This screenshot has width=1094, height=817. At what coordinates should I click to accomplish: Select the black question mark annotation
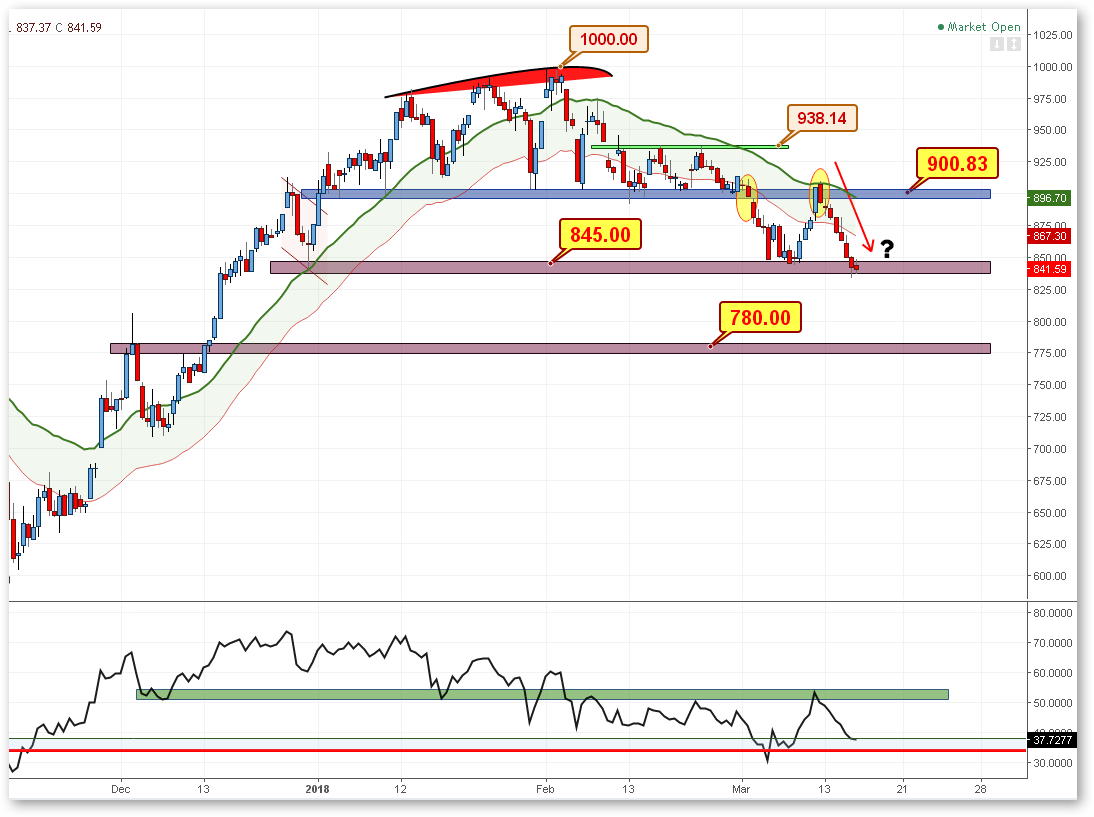(886, 250)
